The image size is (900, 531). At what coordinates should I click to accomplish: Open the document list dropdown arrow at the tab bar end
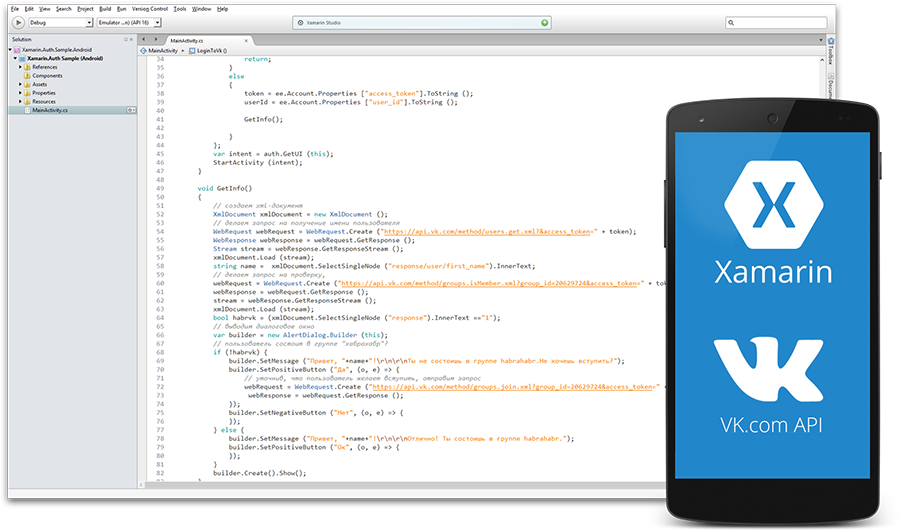pyautogui.click(x=821, y=40)
